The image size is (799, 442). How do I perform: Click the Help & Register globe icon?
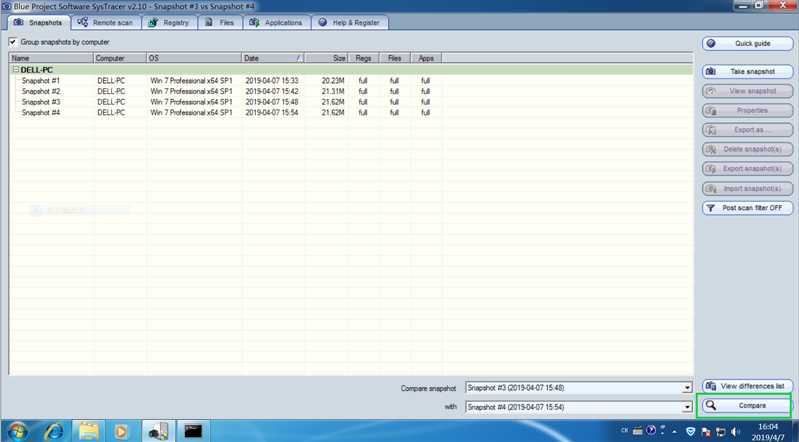pyautogui.click(x=323, y=22)
